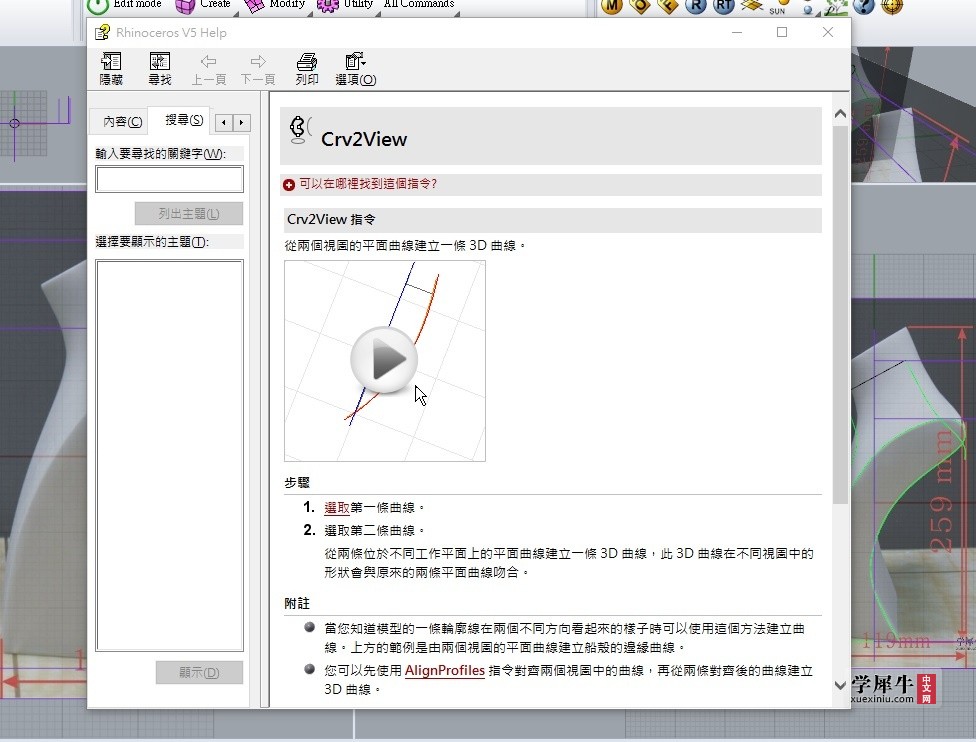
Task: Click the 顯示(D) button
Action: 199,672
